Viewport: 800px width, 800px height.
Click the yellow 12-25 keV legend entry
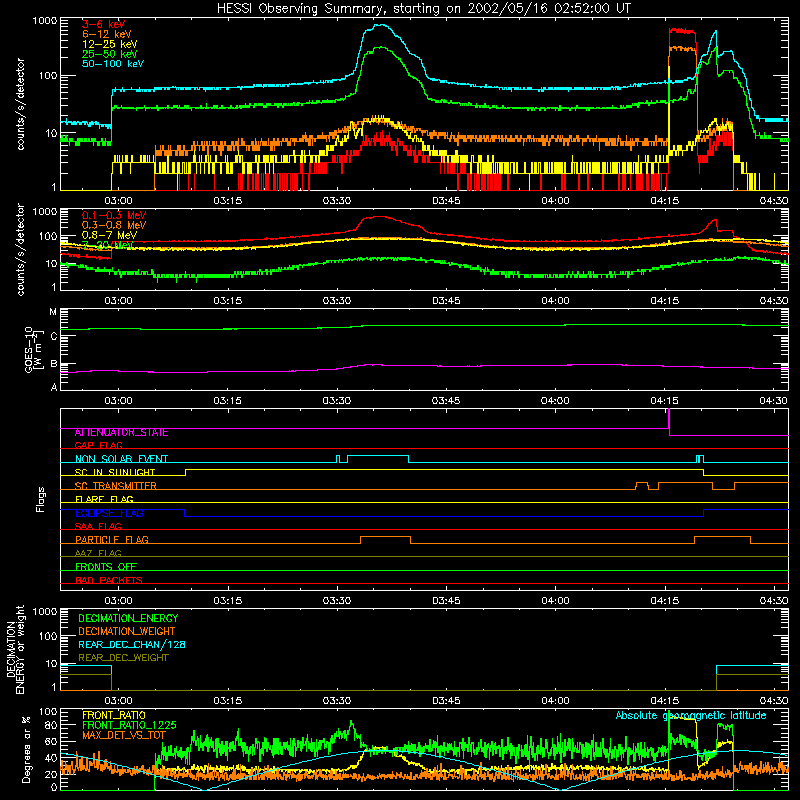(109, 44)
